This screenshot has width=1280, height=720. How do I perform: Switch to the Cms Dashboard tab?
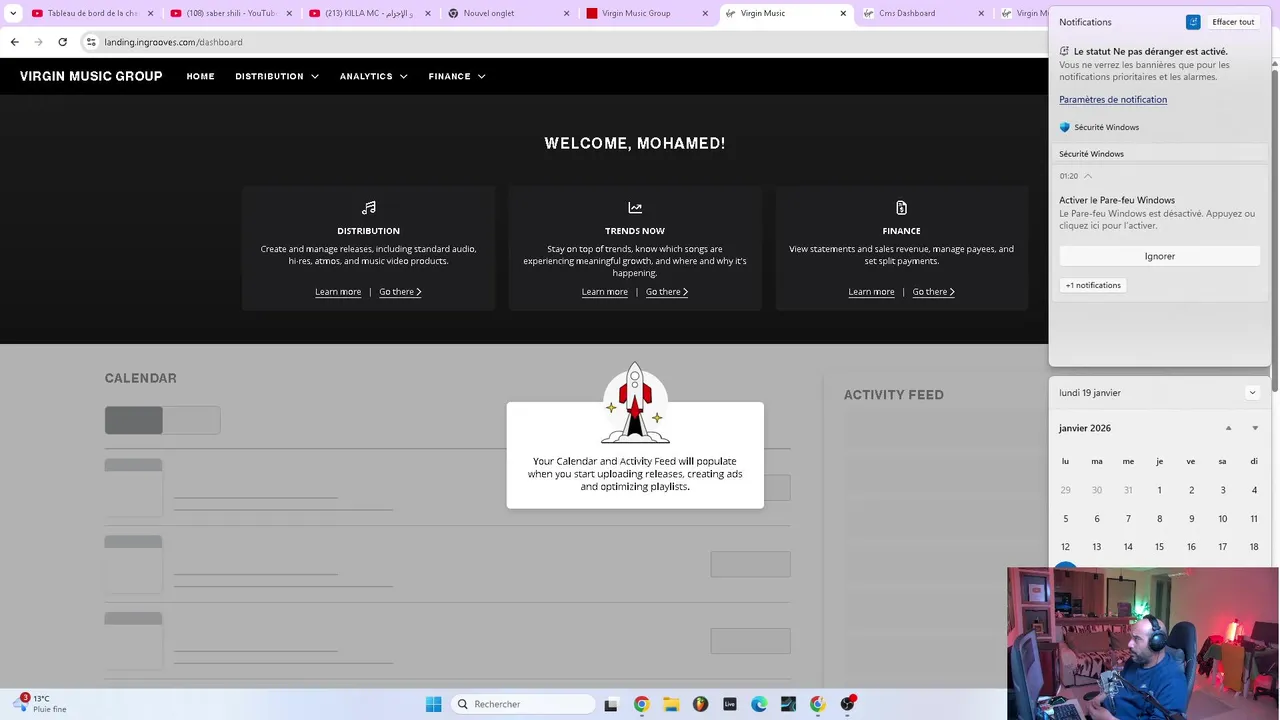[922, 13]
